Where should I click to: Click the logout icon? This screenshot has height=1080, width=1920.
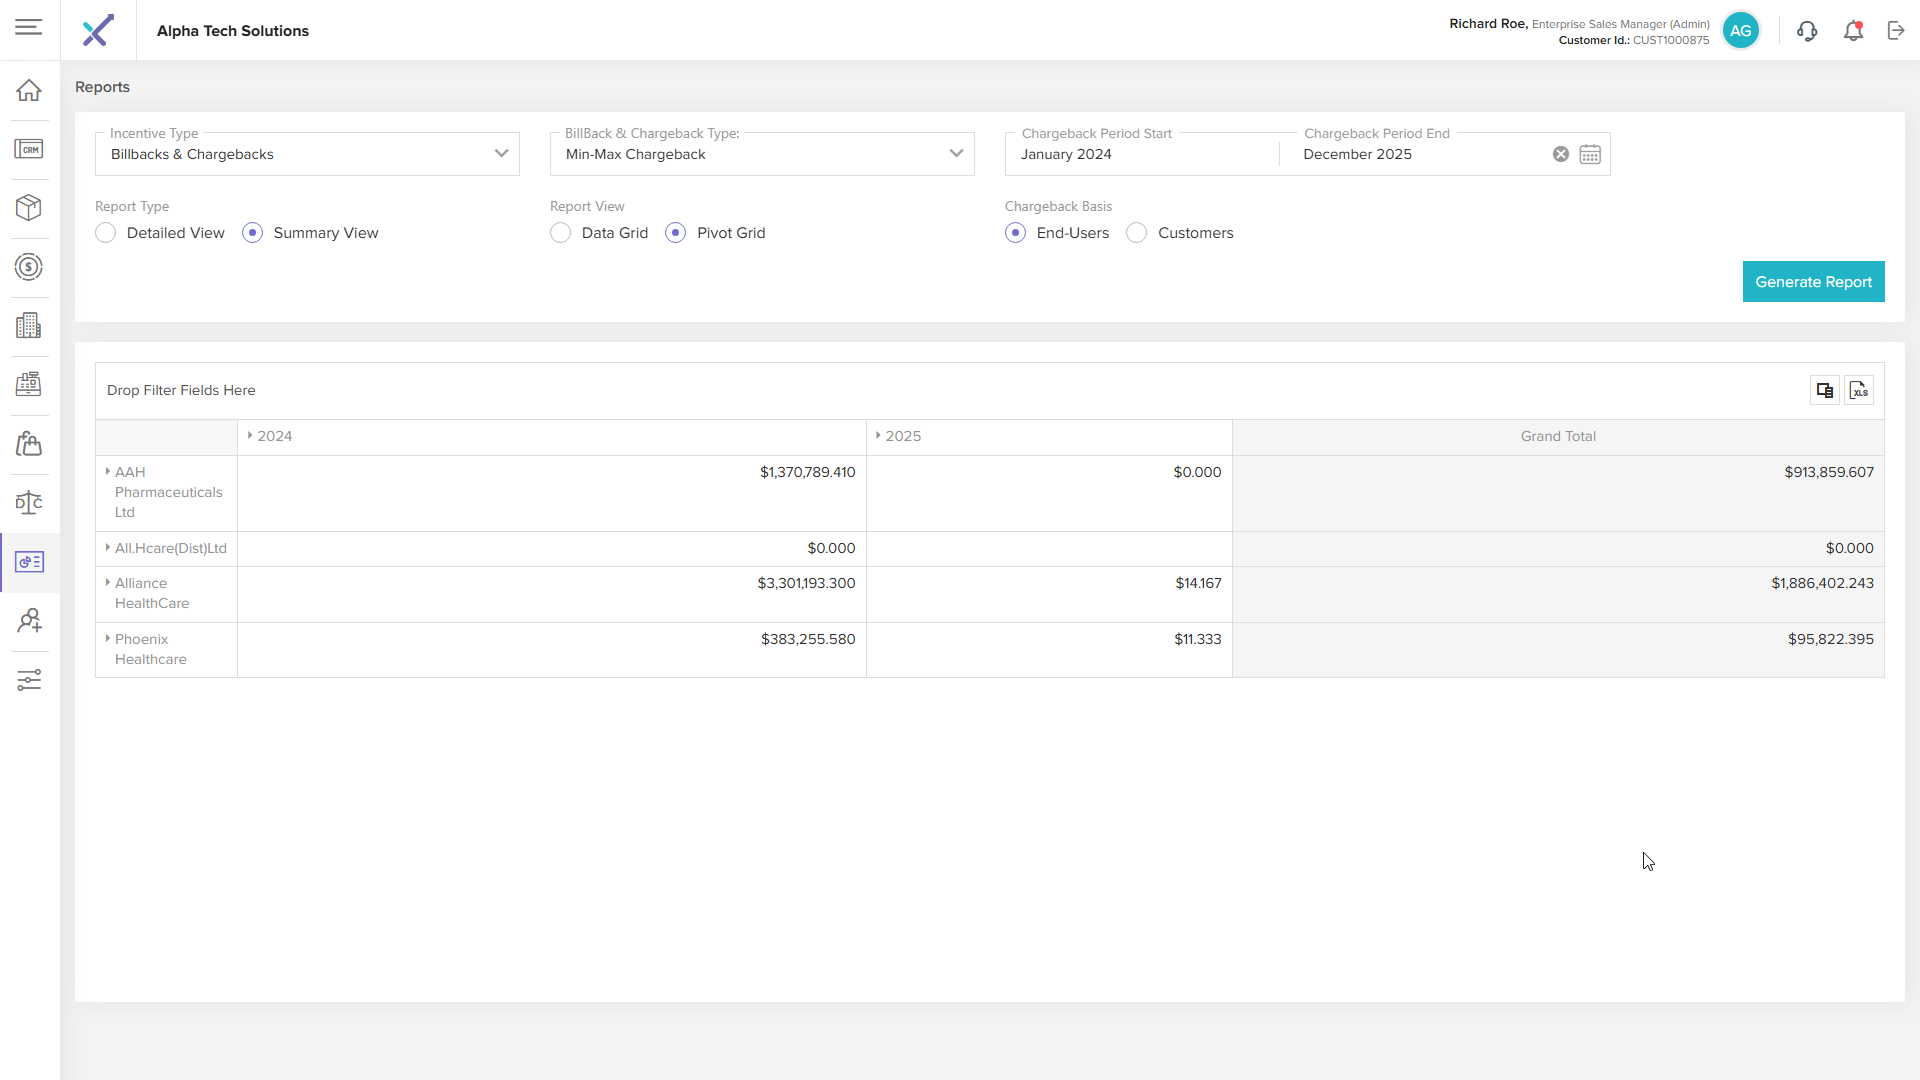(1896, 31)
